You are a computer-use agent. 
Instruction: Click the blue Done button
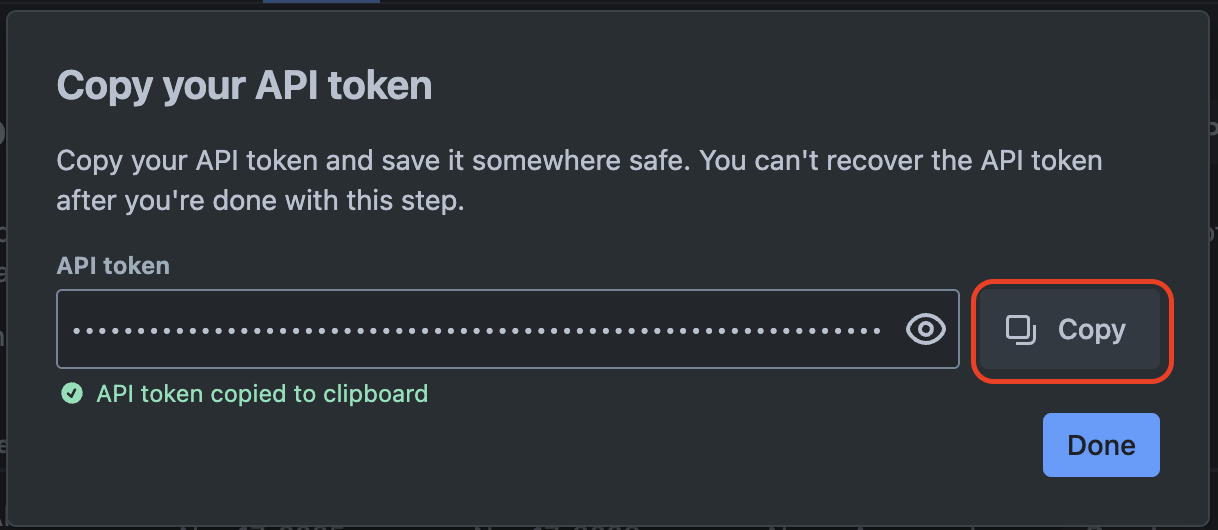click(1101, 445)
